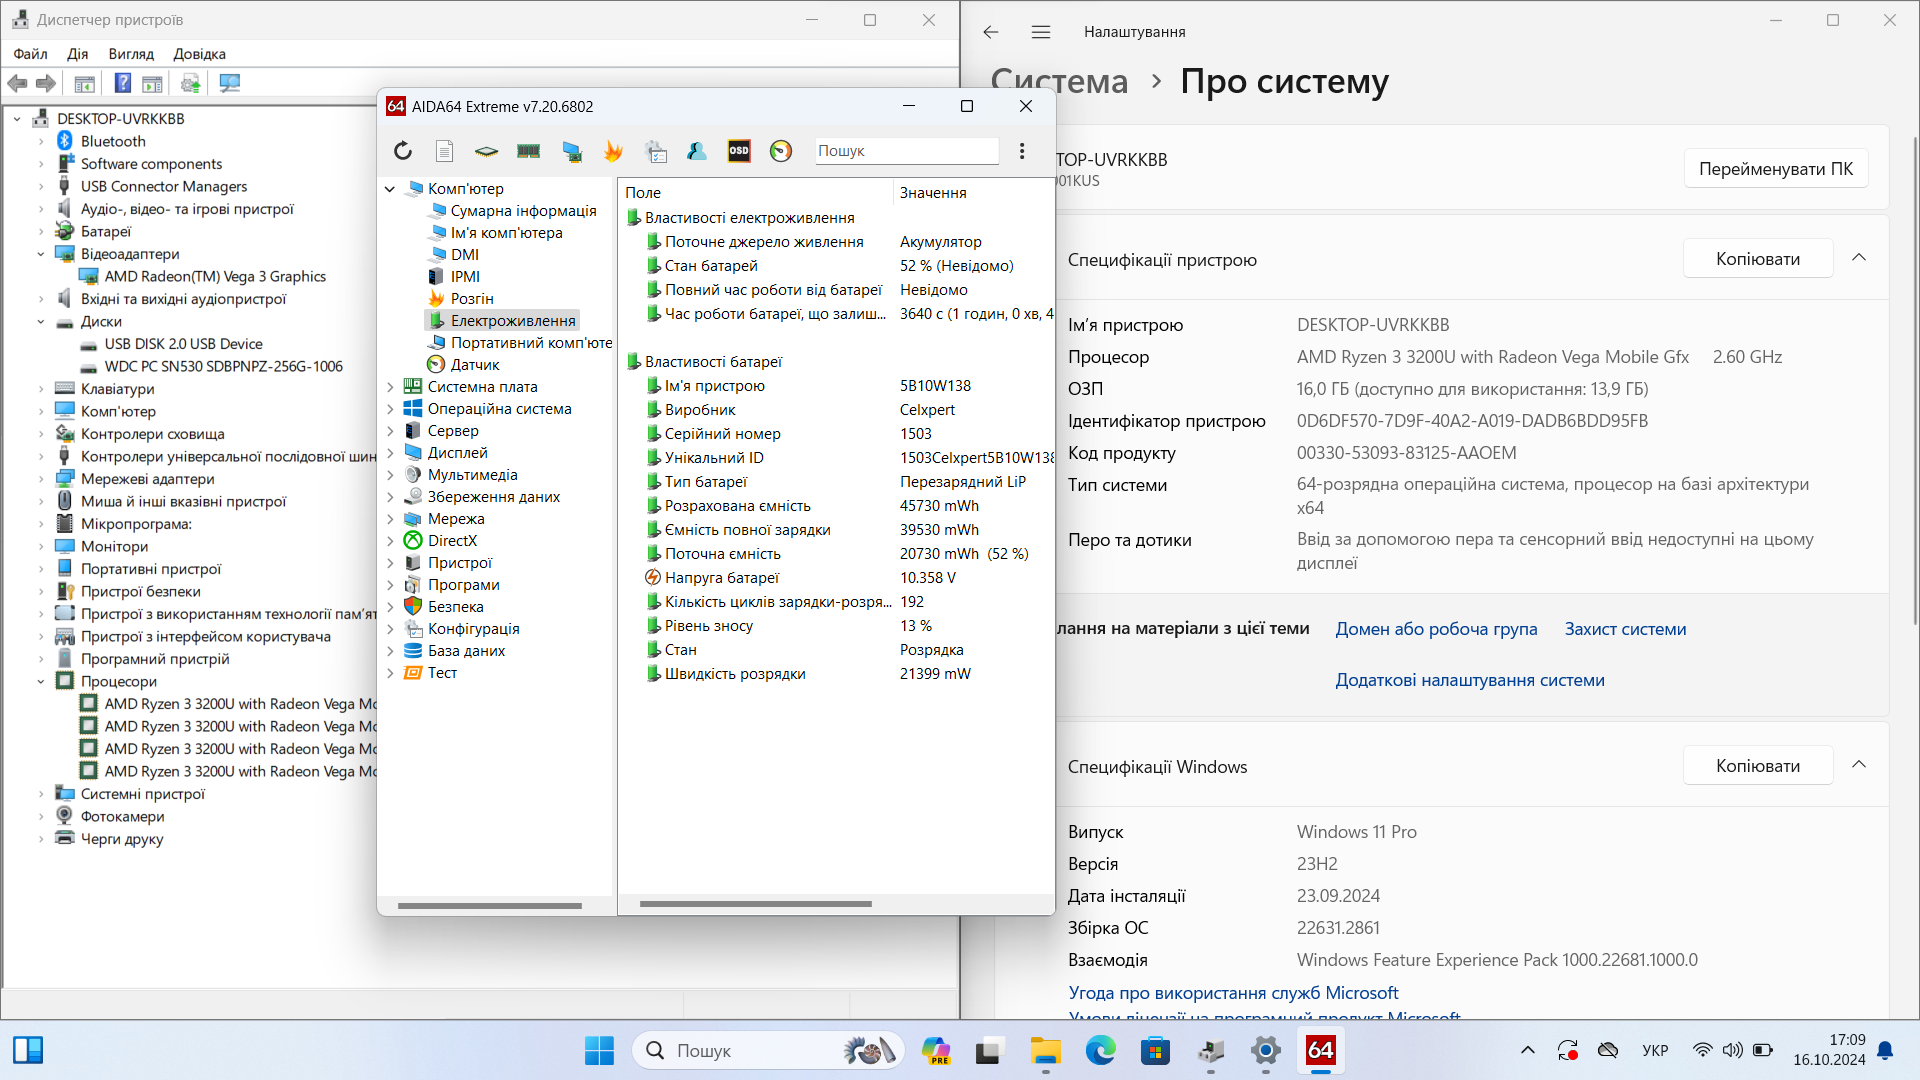Open Додаткові налаштування системи link

(x=1470, y=680)
